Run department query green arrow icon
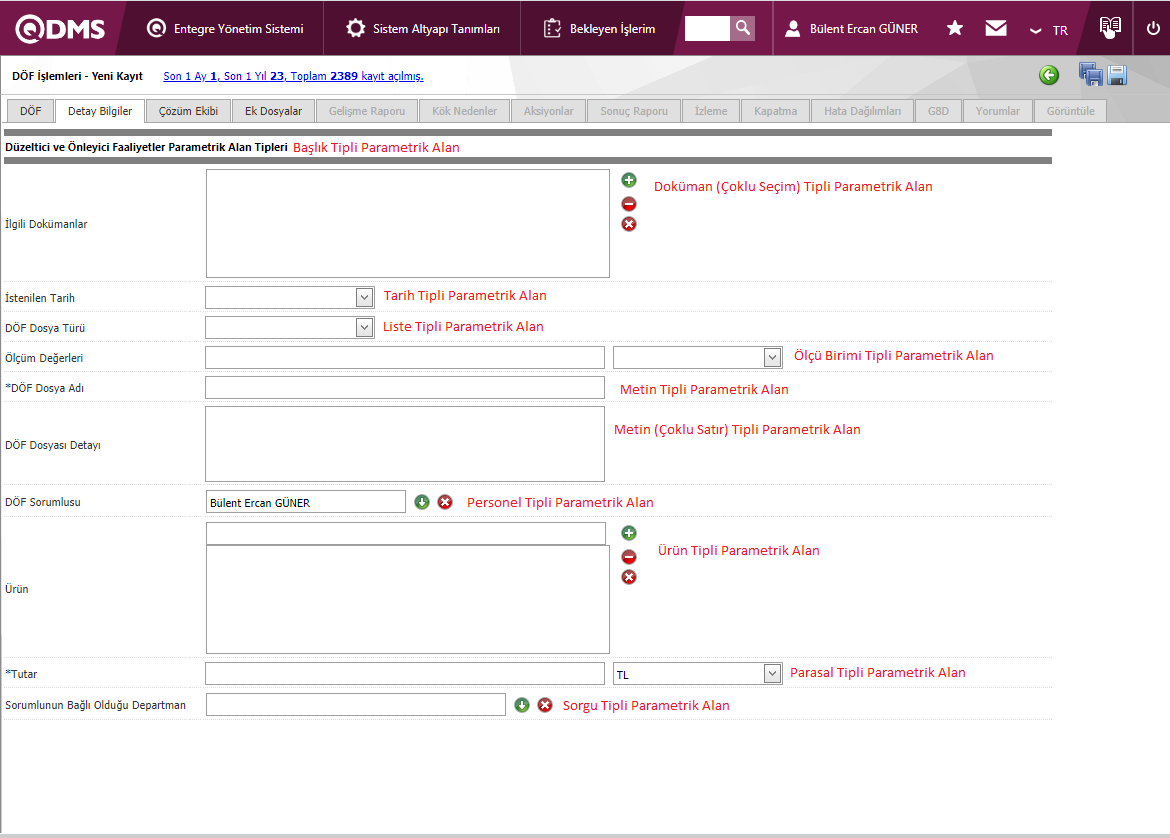The height and width of the screenshot is (838, 1170). (x=522, y=704)
